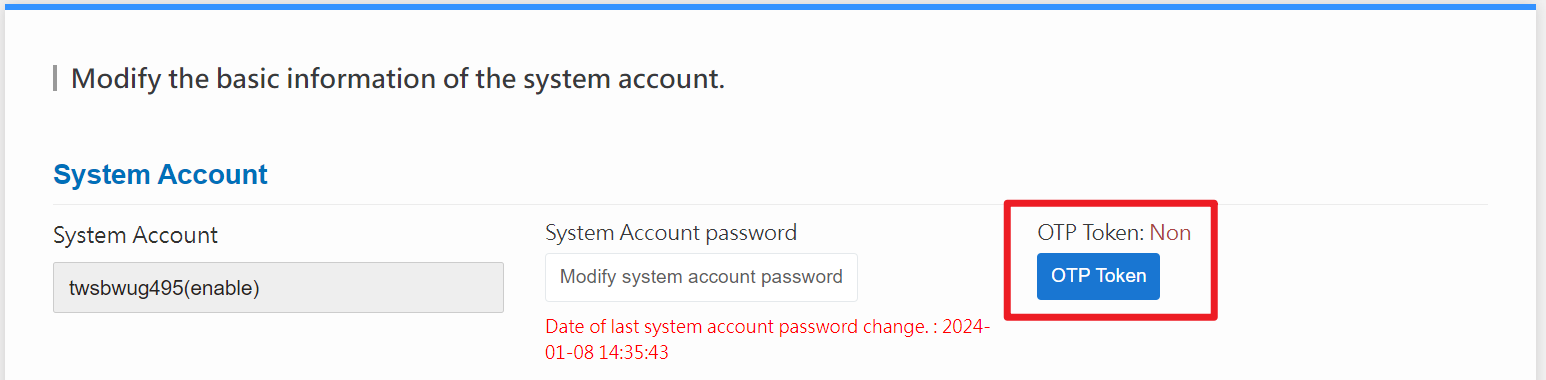This screenshot has width=1546, height=380.
Task: Click the gray vertical bar beside page title
Action: tap(55, 78)
